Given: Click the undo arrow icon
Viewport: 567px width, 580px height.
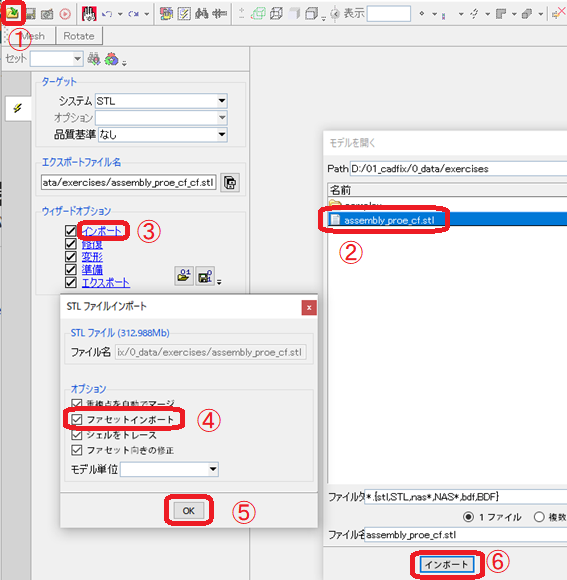Looking at the screenshot, I should (x=107, y=14).
